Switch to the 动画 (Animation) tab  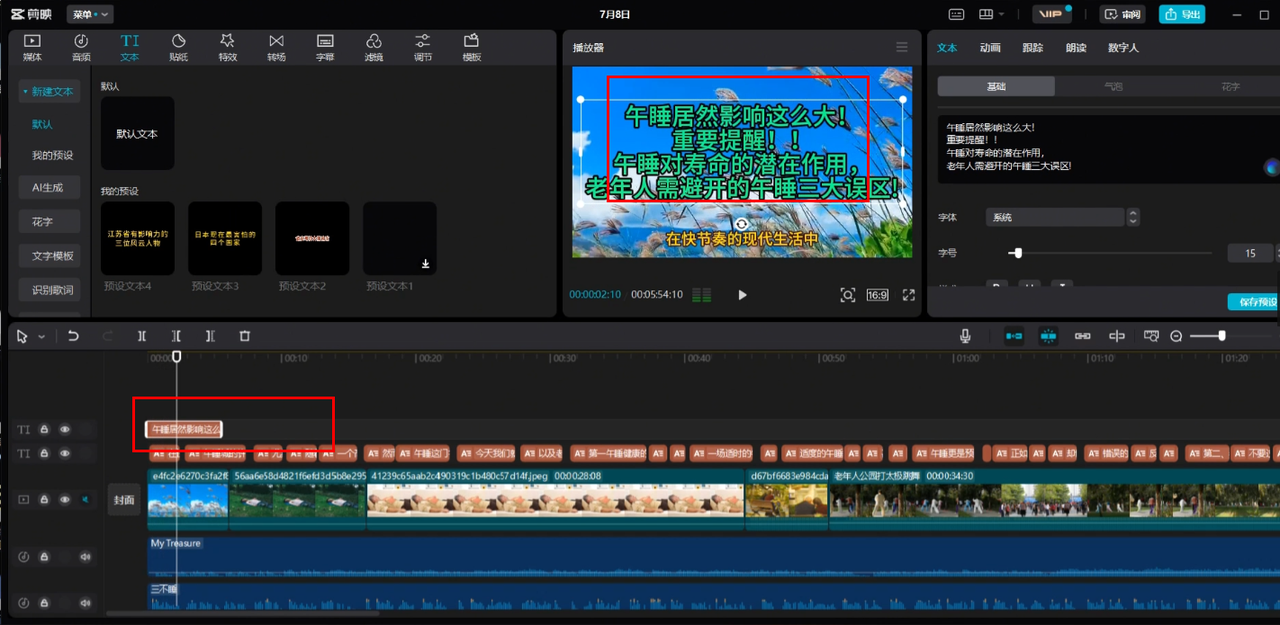point(990,48)
